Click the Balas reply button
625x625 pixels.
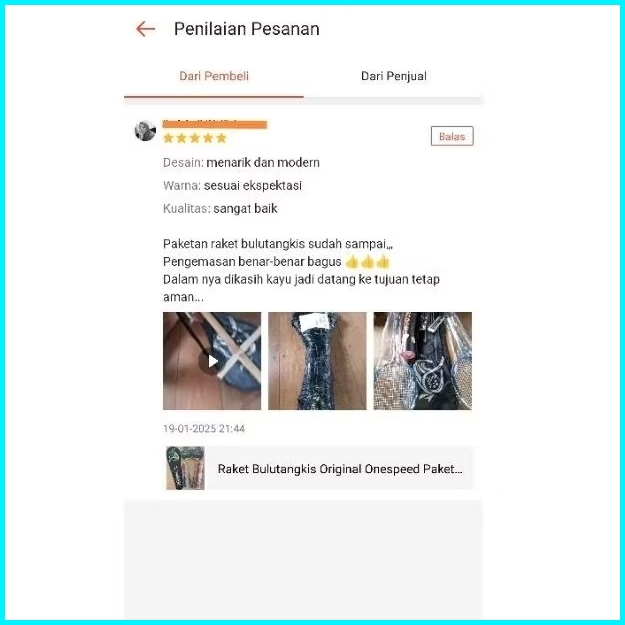pos(452,136)
